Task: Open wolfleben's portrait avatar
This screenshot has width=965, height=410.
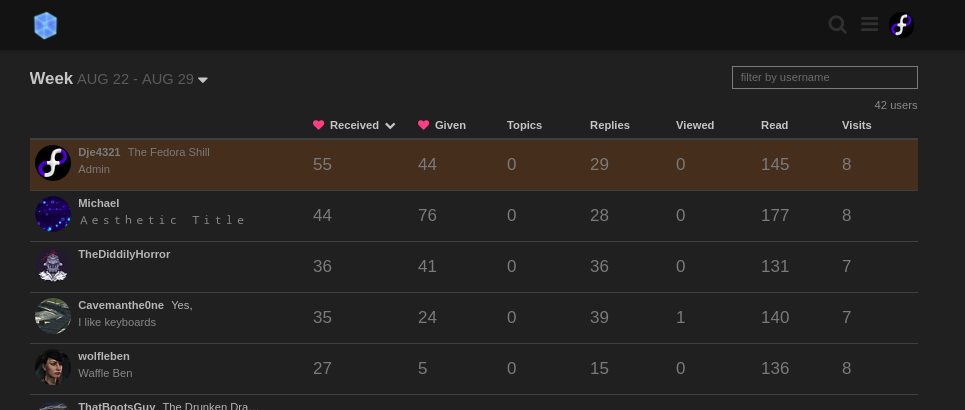Action: (x=53, y=368)
